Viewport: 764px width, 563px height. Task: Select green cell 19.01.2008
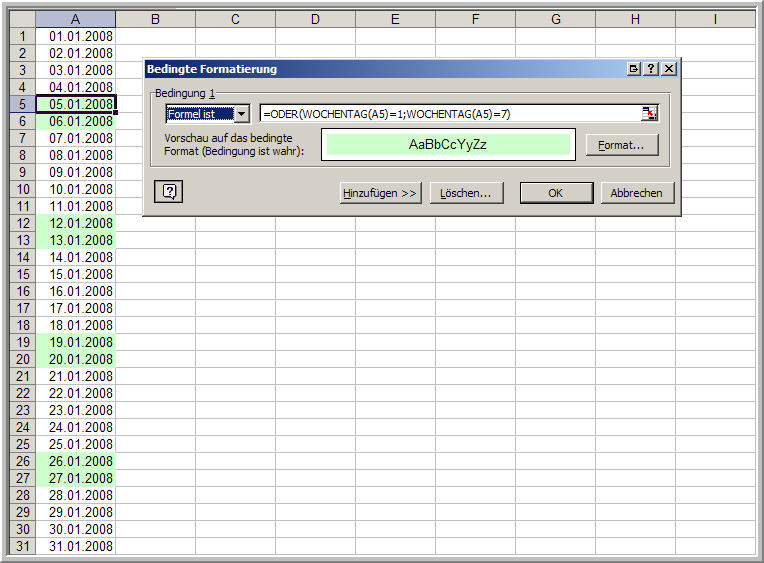tap(76, 342)
